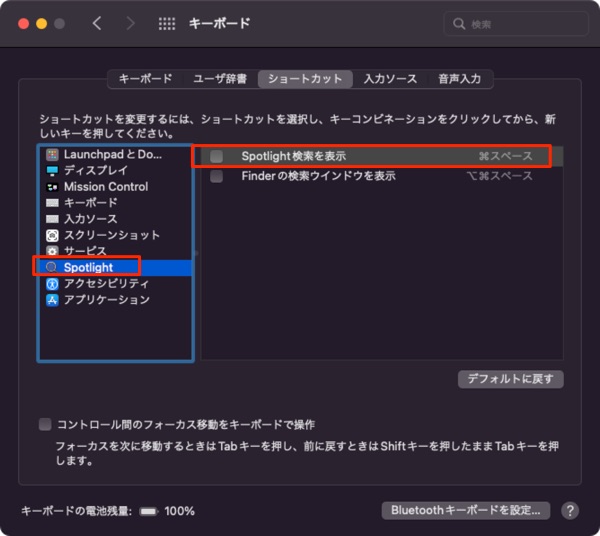Select スクリーンショット category row
Image resolution: width=600 pixels, height=536 pixels.
(116, 235)
